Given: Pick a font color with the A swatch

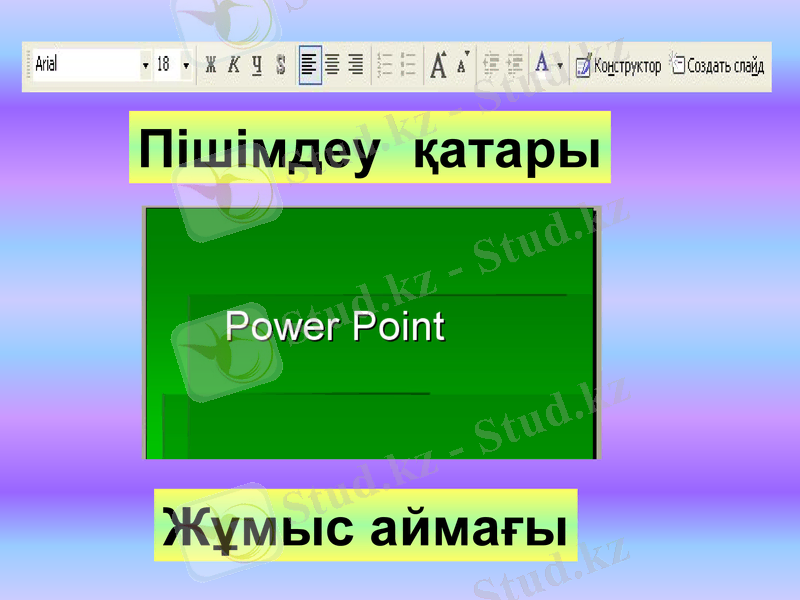Looking at the screenshot, I should pos(540,62).
